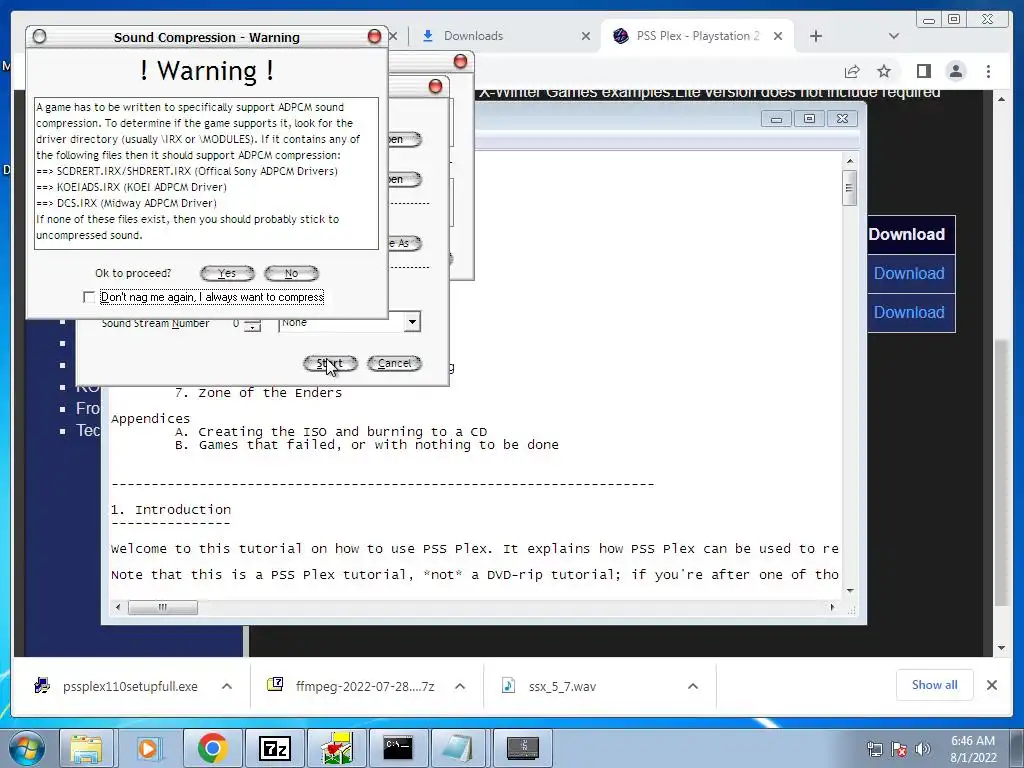The width and height of the screenshot is (1024, 768).
Task: Open a new browser tab
Action: (816, 36)
